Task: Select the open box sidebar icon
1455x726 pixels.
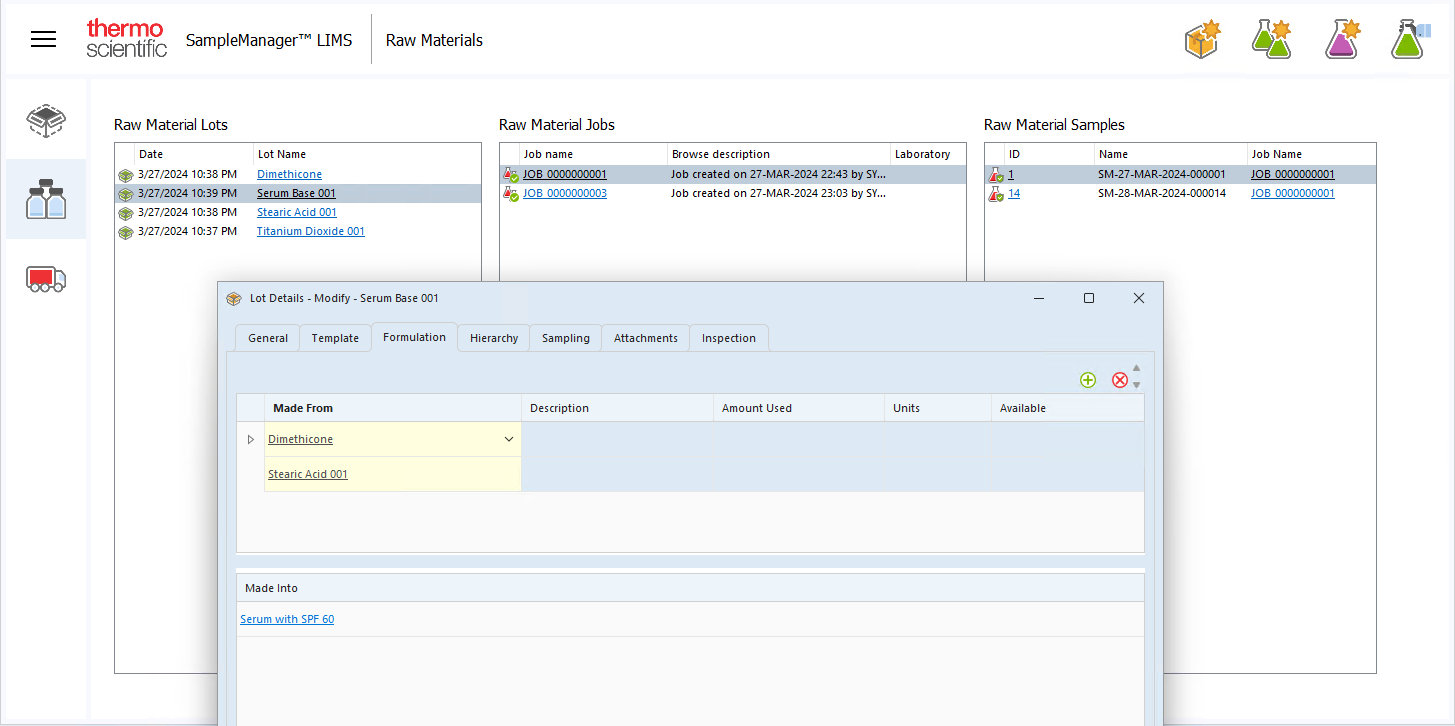Action: click(46, 121)
